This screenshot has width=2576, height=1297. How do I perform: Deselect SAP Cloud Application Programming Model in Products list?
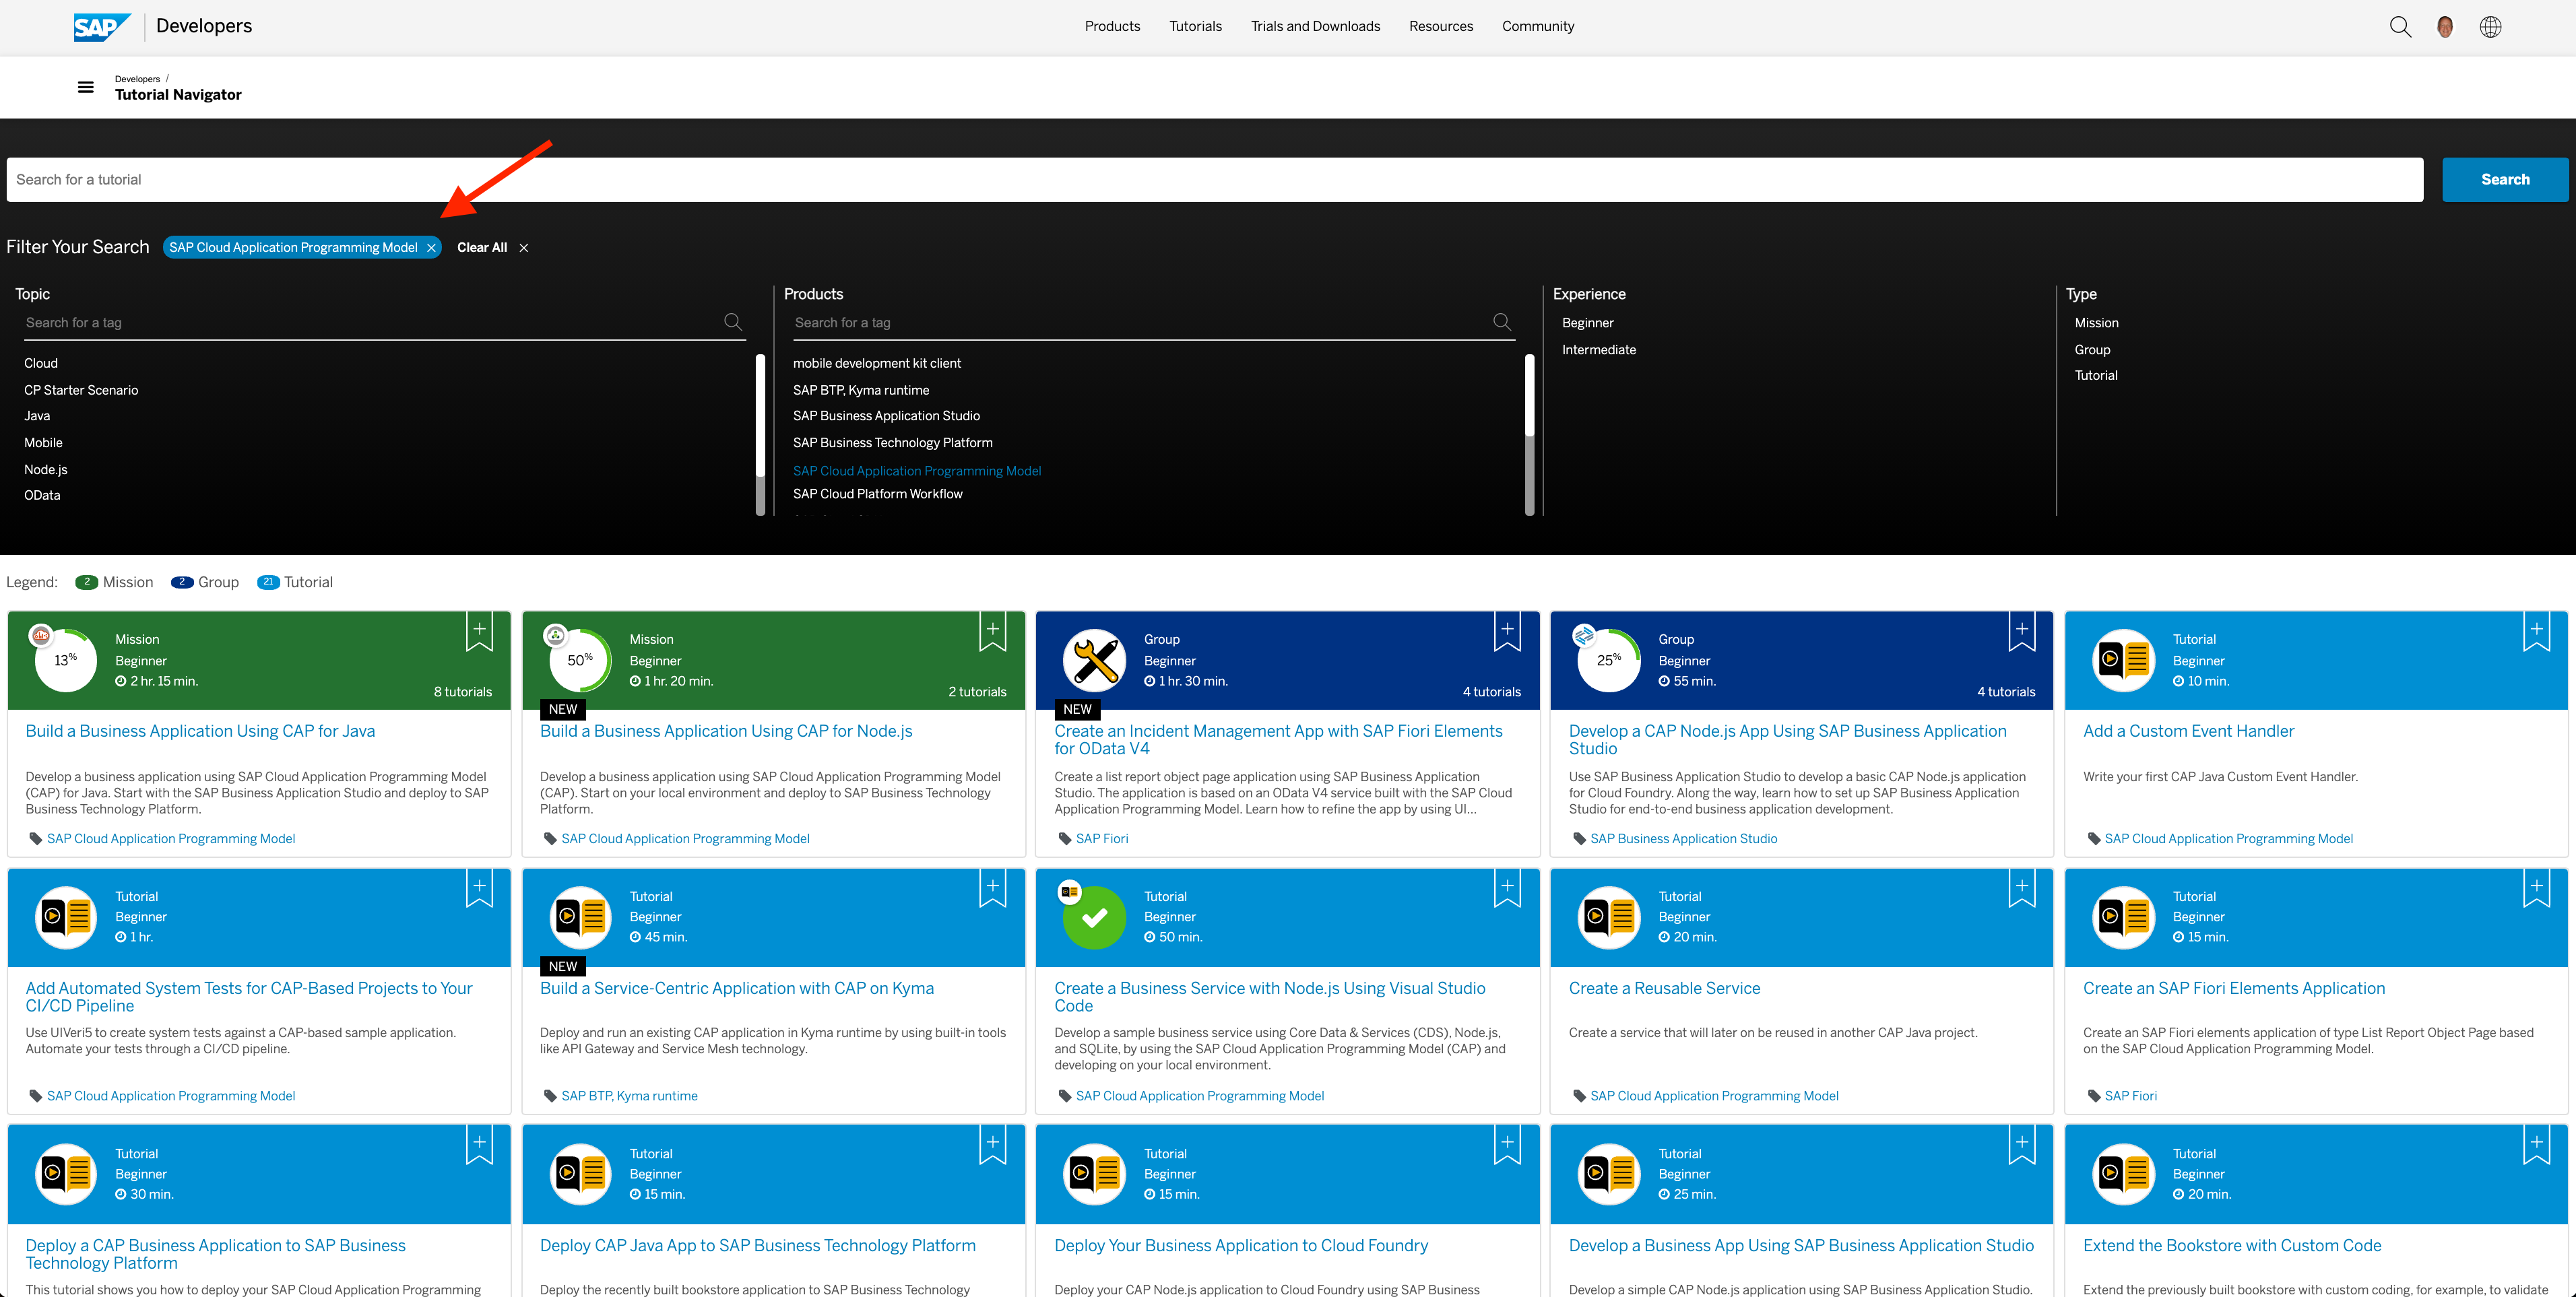917,471
